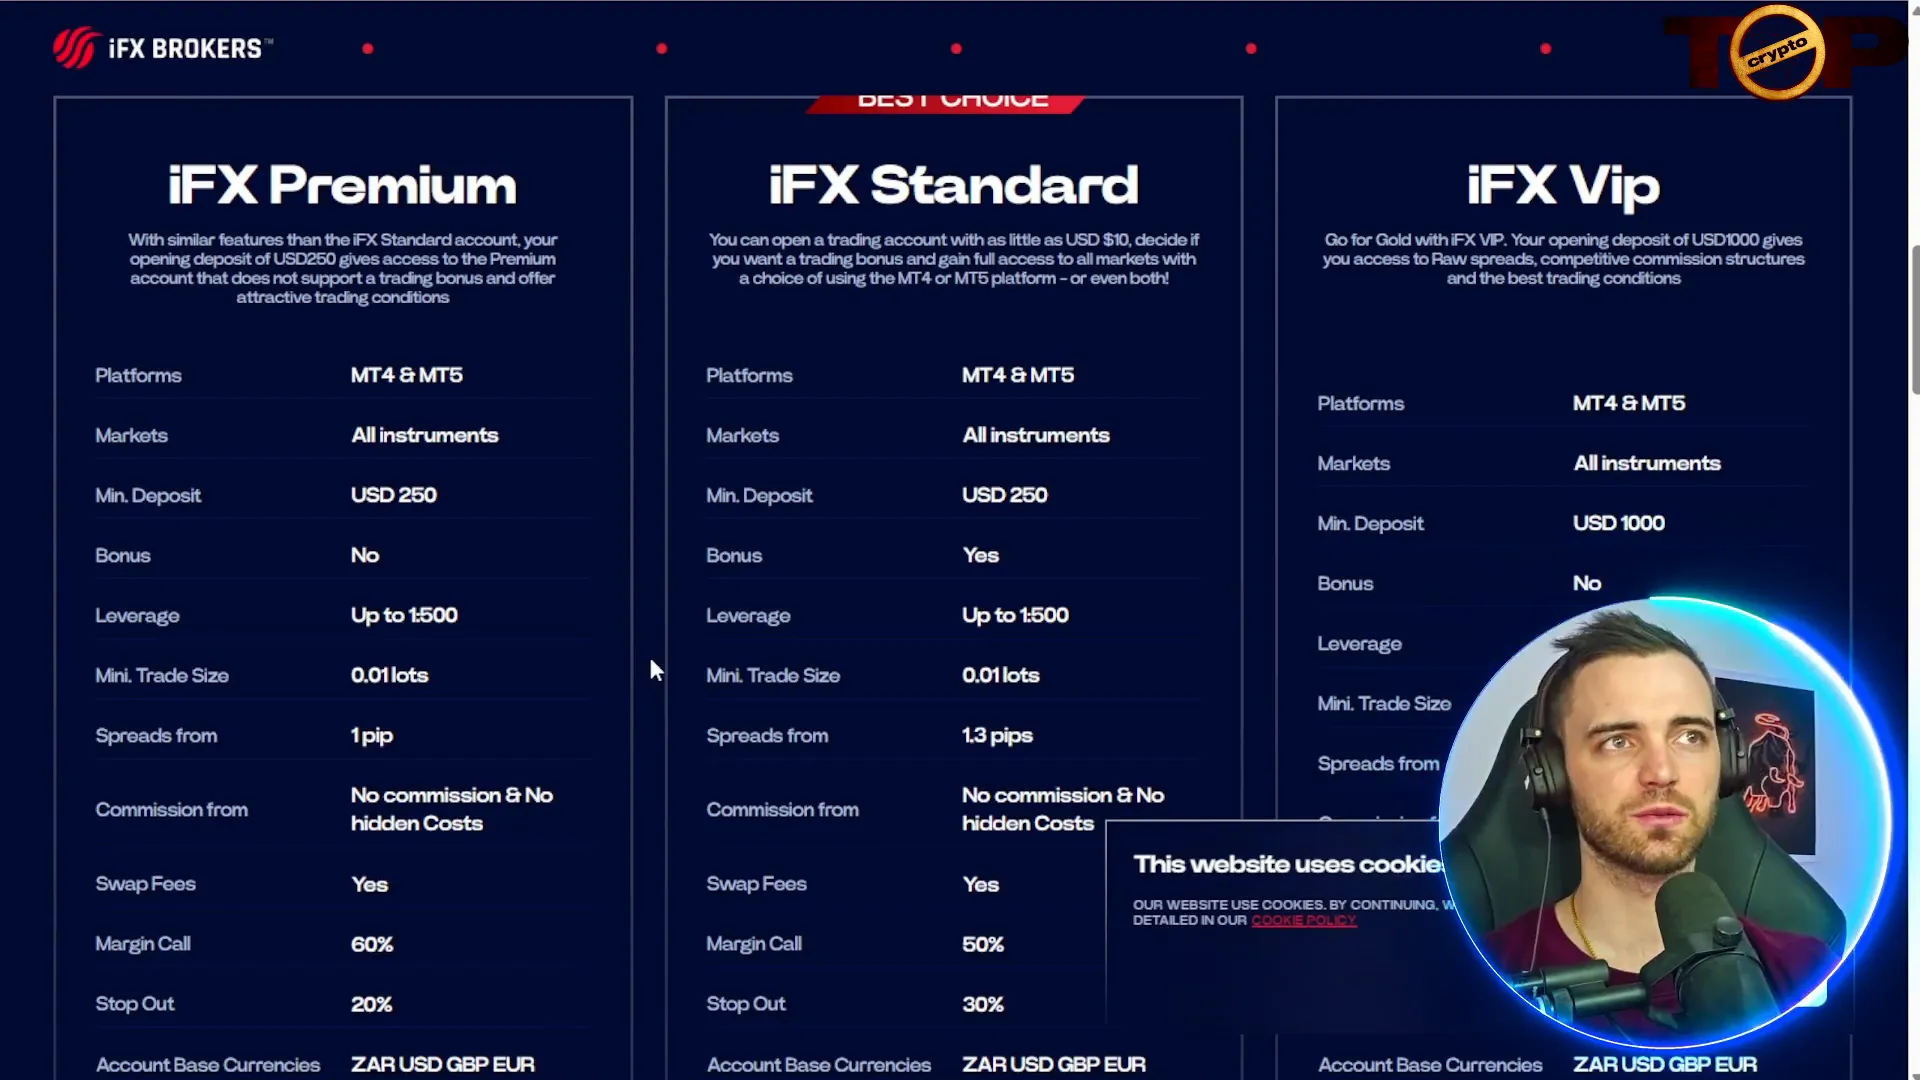Click the iFX Premium heading

342,185
